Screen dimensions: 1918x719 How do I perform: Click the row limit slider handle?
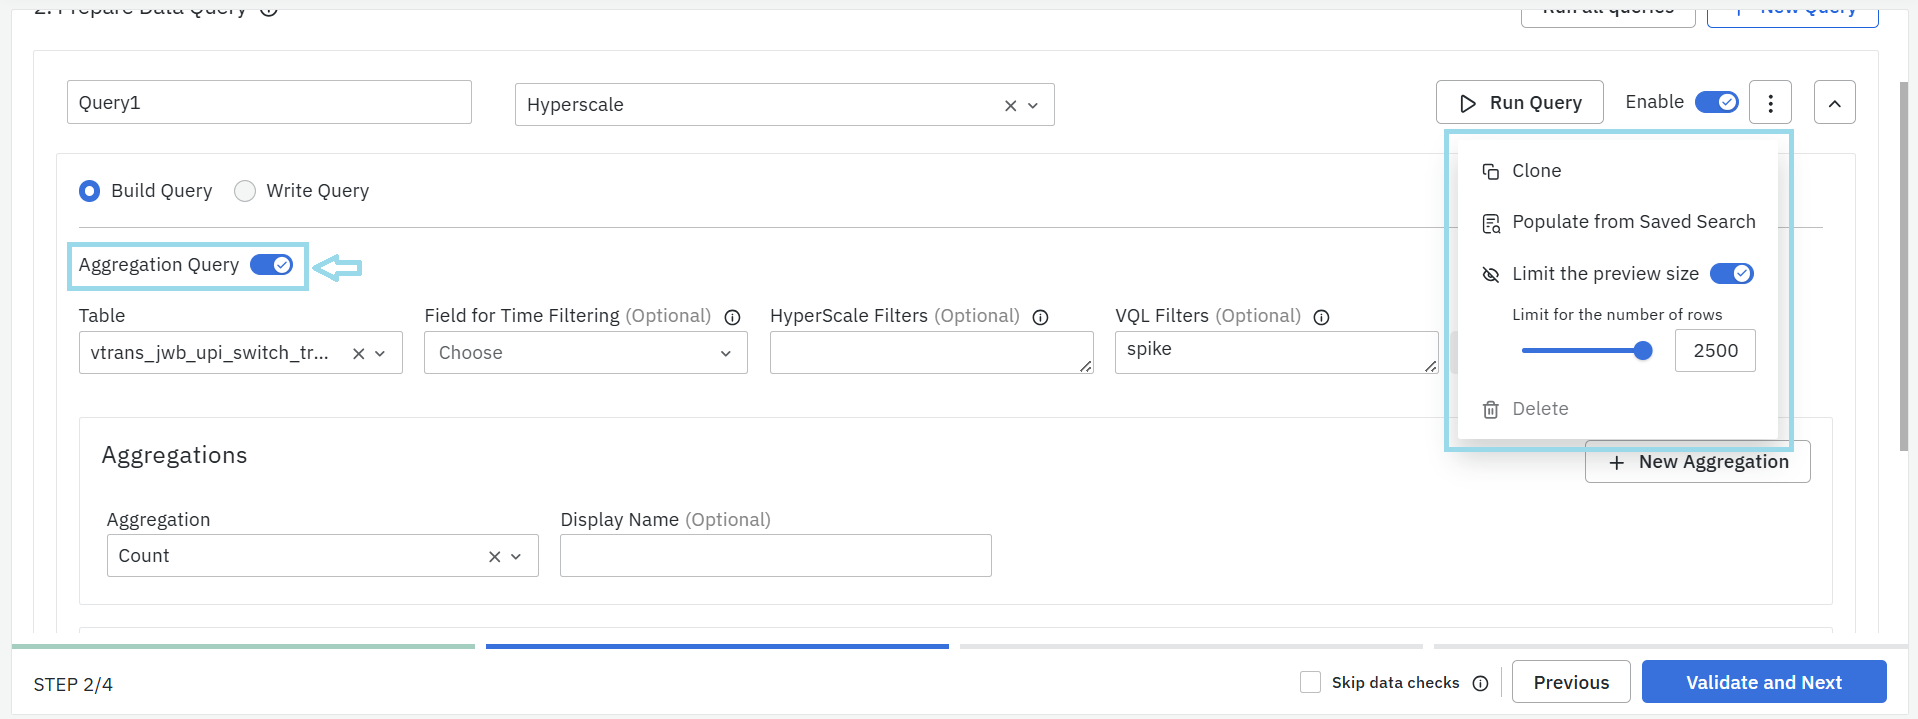click(x=1642, y=351)
